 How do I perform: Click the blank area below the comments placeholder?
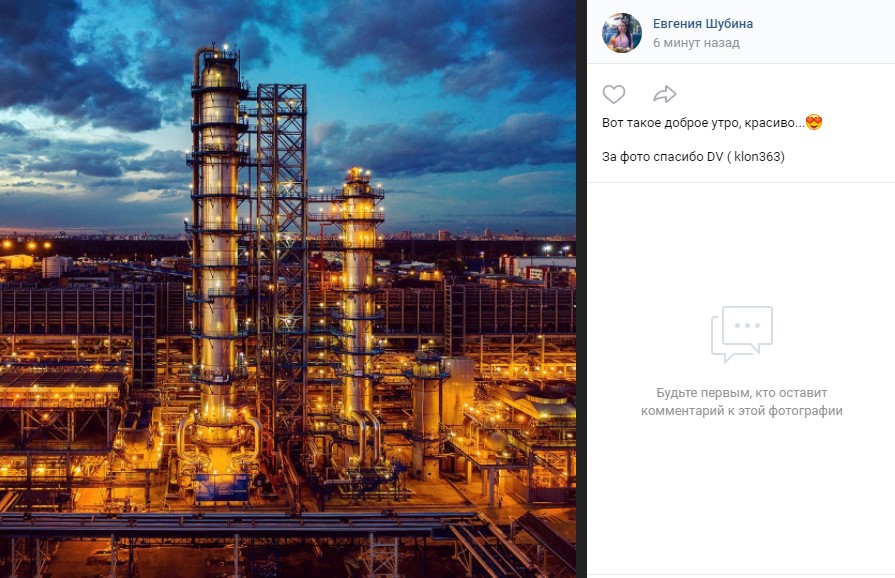[x=741, y=500]
